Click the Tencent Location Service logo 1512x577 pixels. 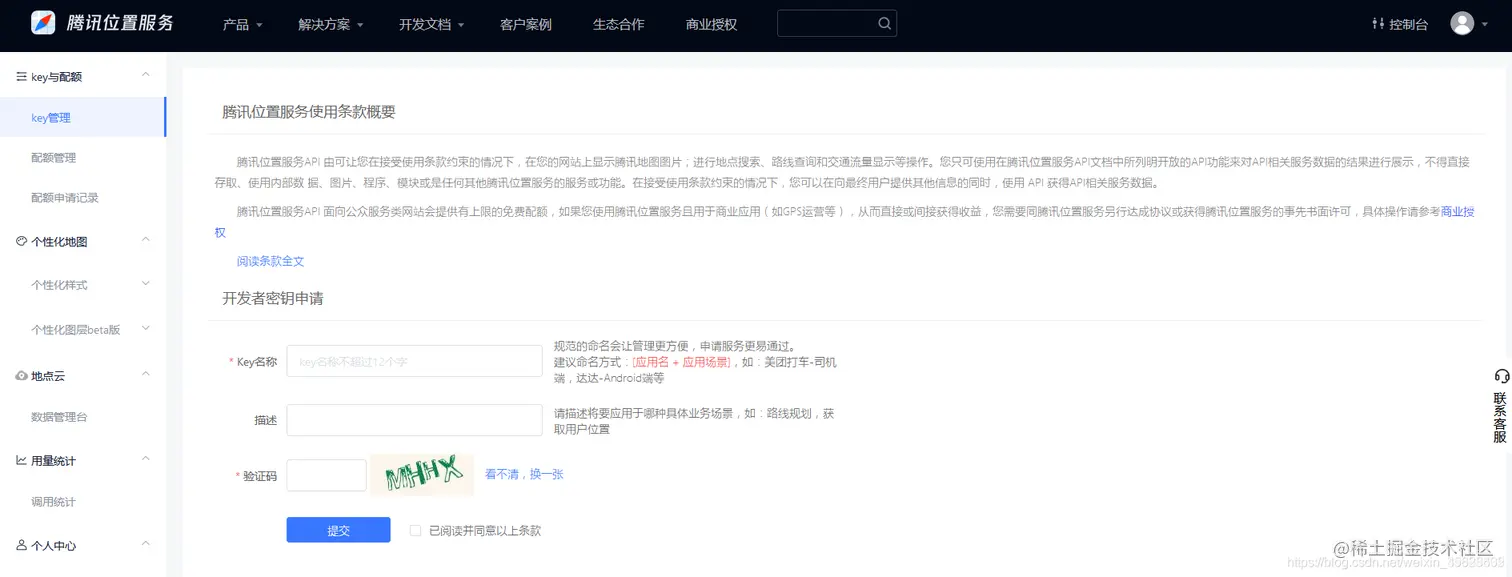[103, 23]
